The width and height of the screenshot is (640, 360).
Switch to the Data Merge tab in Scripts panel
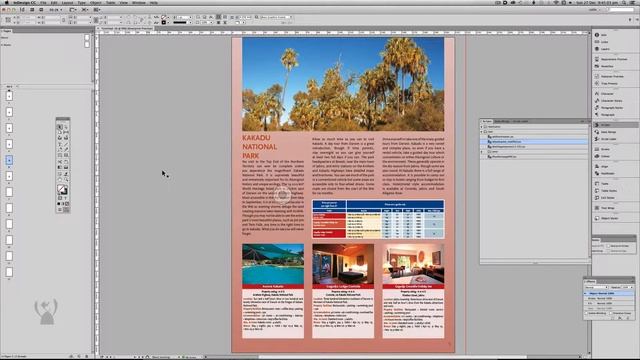502,121
